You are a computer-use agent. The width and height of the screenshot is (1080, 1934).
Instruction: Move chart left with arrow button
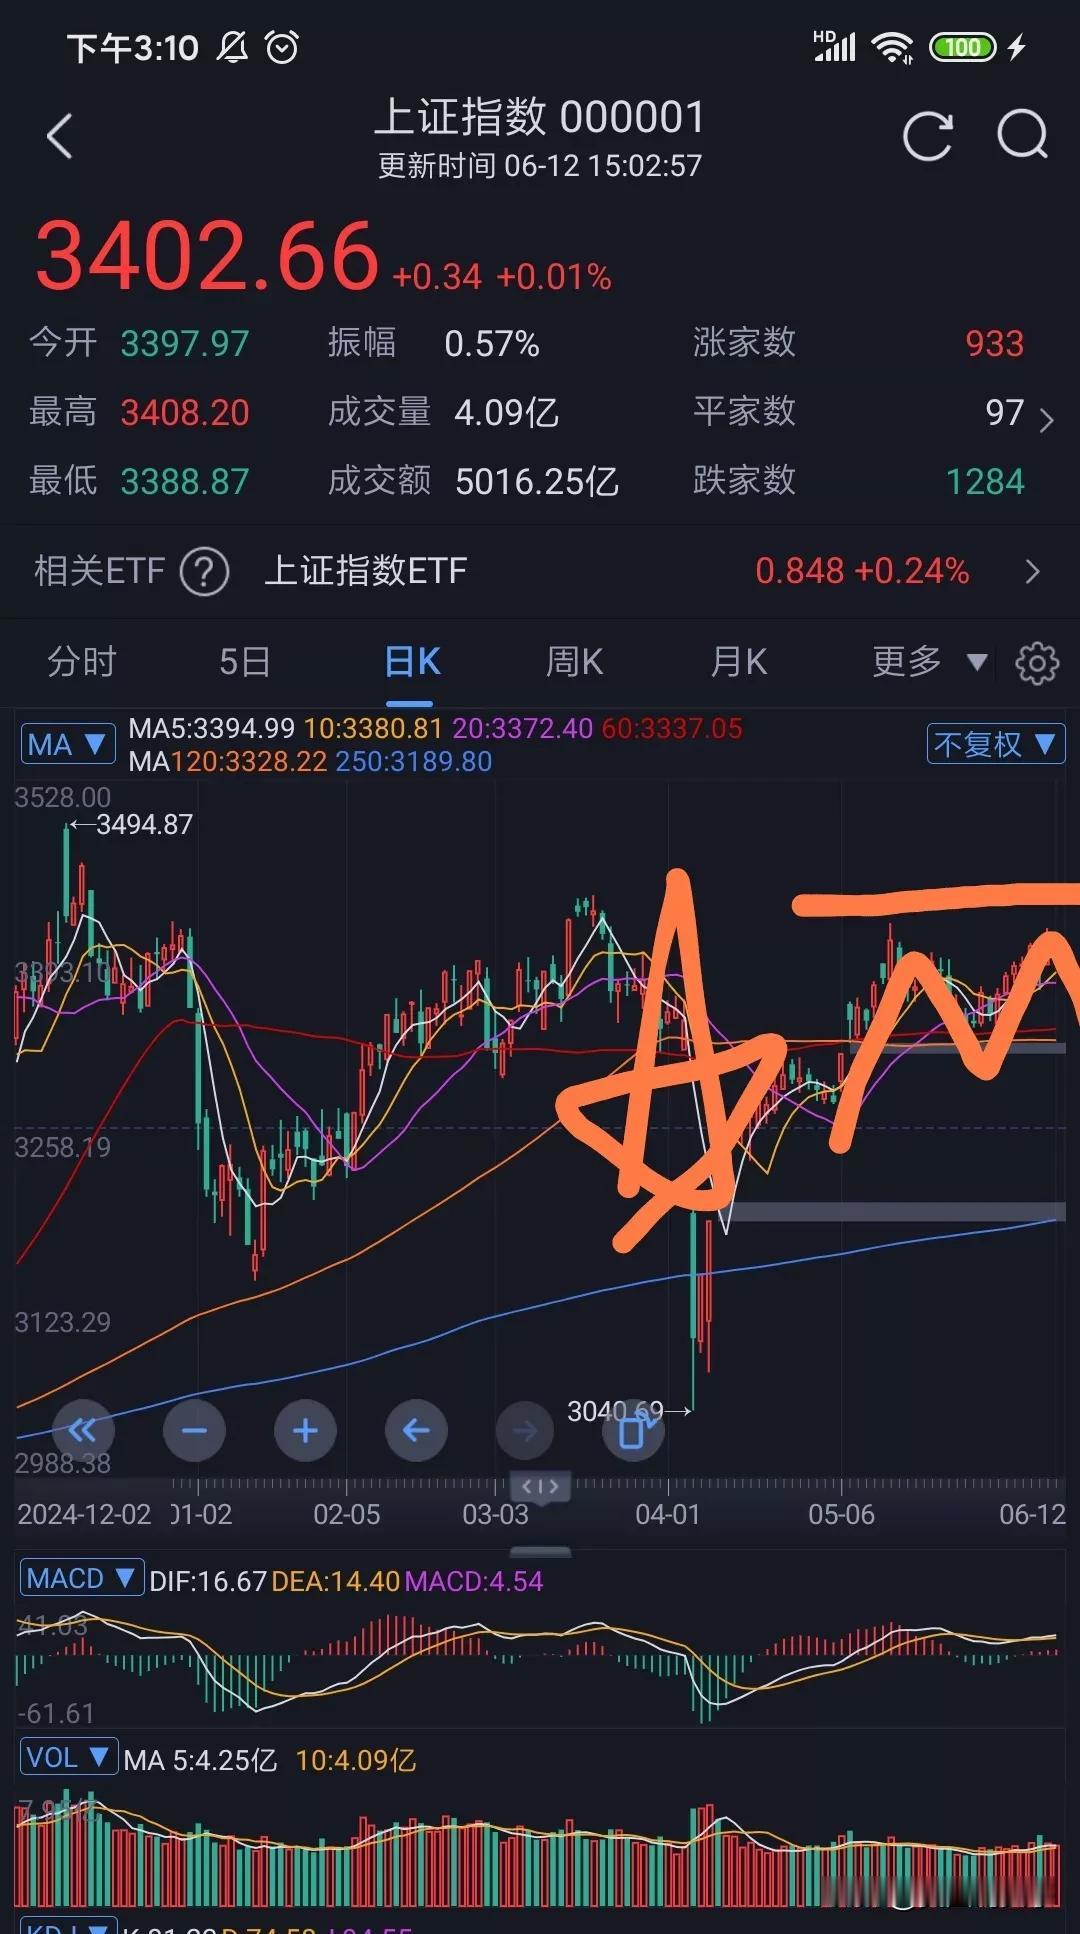tap(416, 1431)
